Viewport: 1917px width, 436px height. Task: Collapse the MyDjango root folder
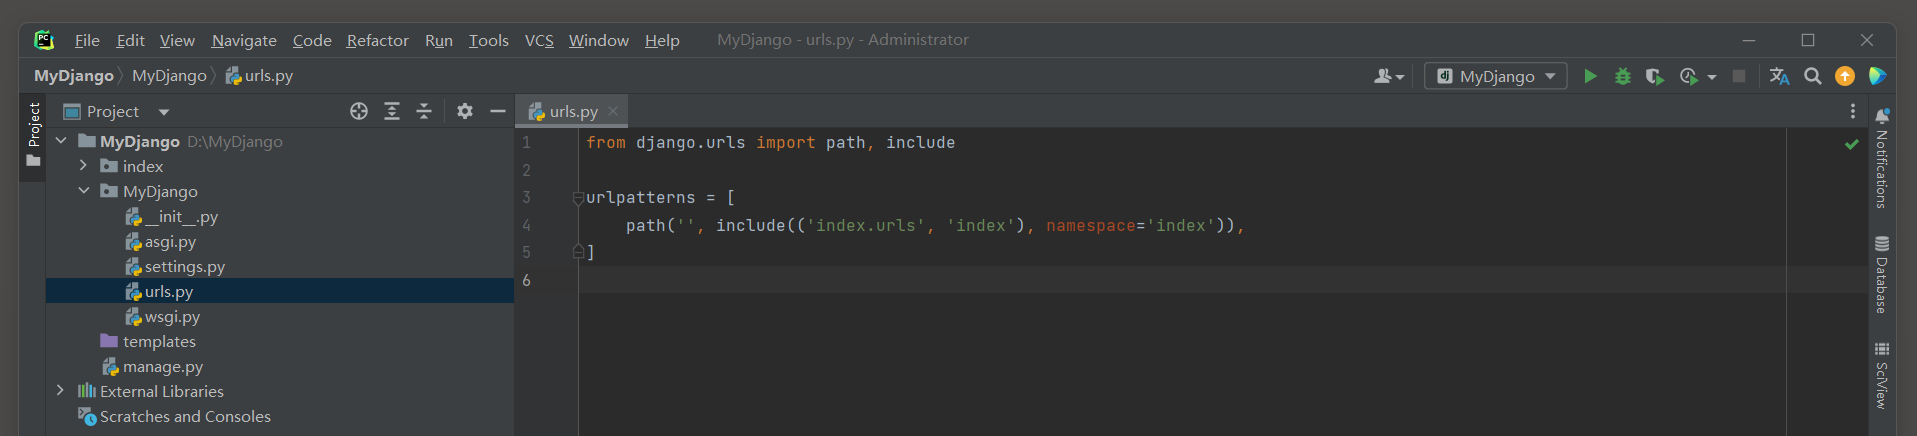(61, 141)
